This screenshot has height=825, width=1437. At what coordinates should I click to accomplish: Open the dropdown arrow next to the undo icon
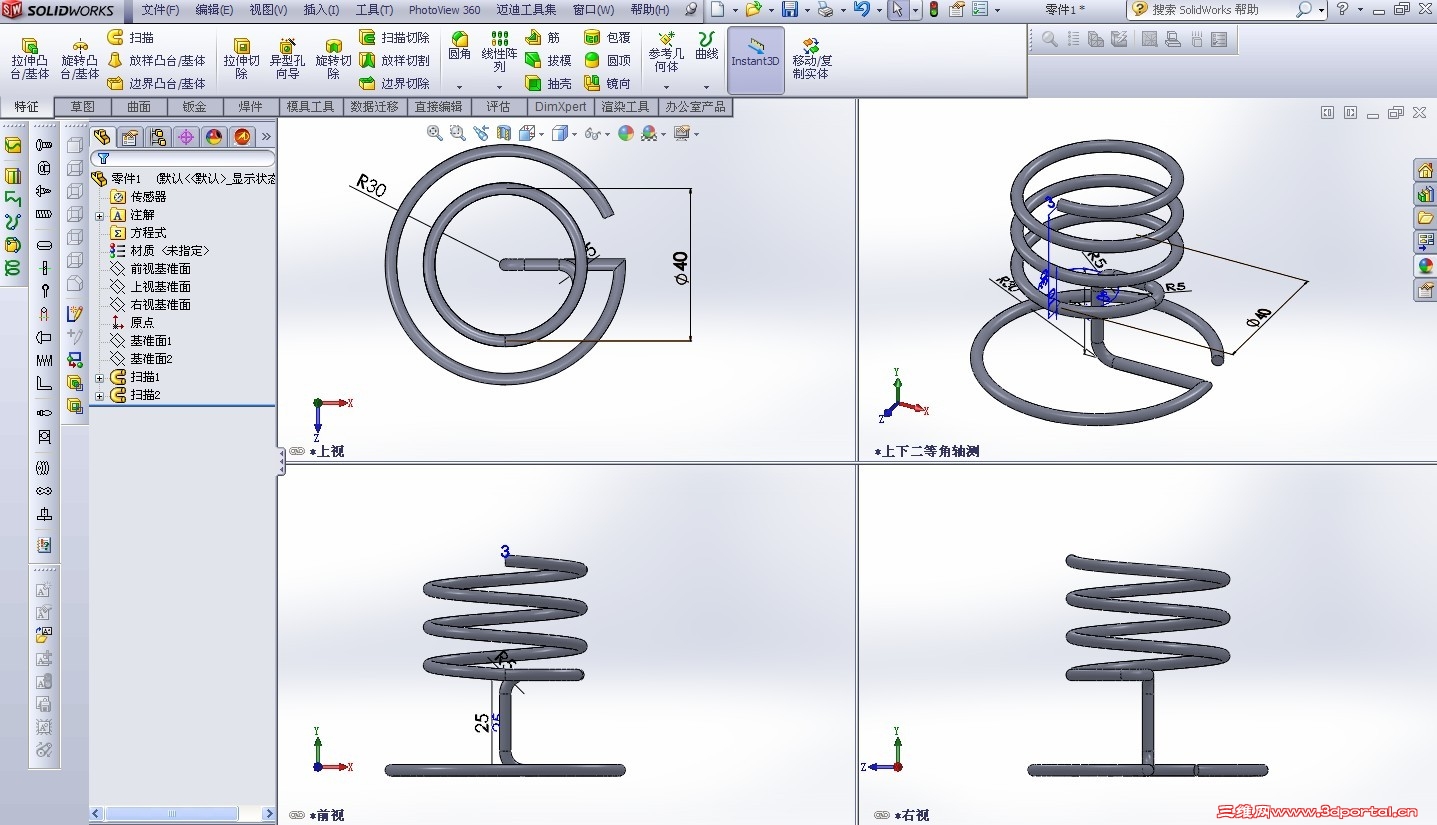(878, 9)
